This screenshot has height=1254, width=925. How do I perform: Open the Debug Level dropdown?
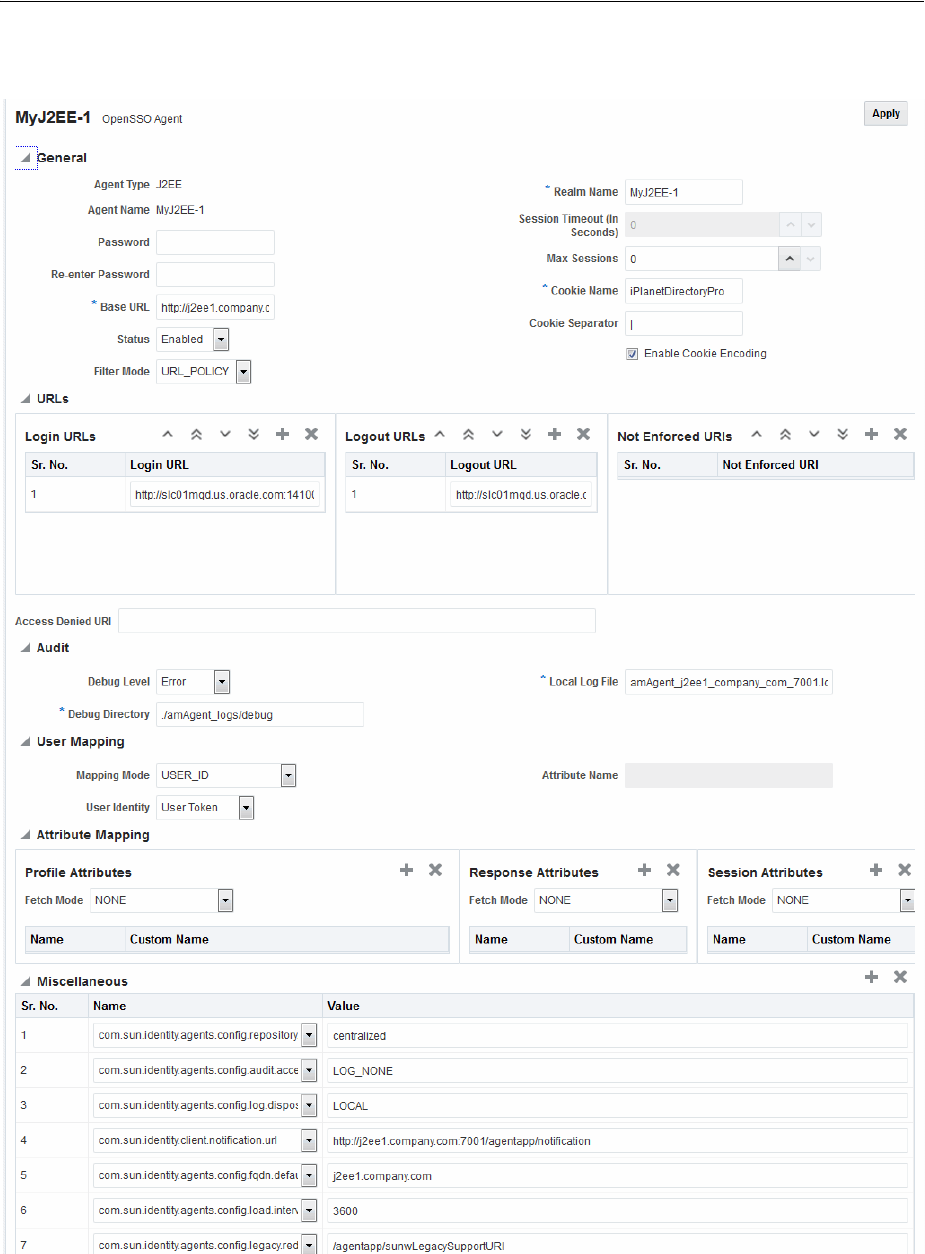pos(222,682)
